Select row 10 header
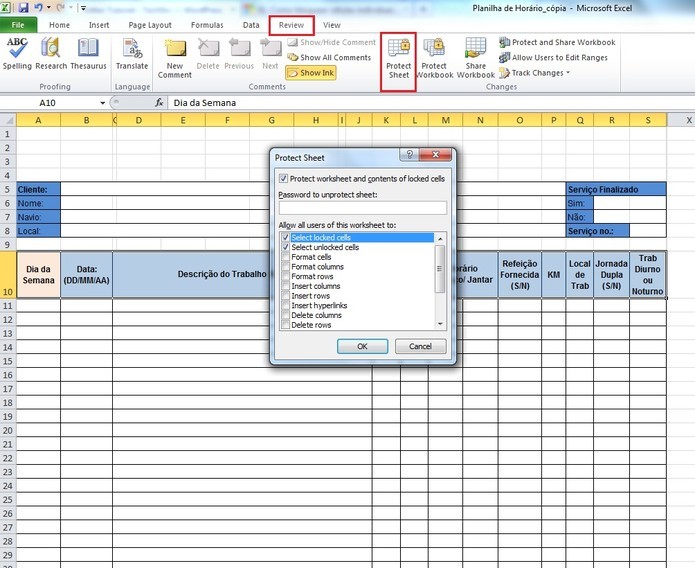The image size is (695, 568). tap(8, 275)
